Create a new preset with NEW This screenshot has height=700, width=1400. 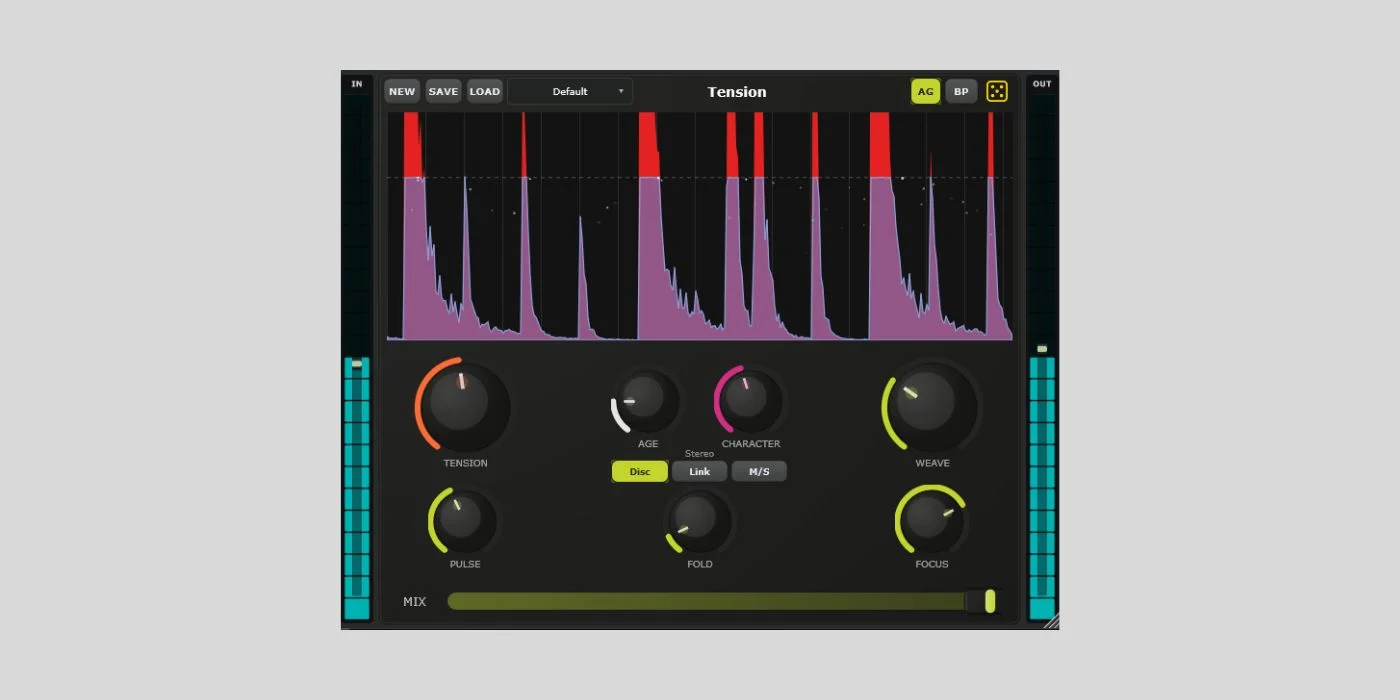pyautogui.click(x=402, y=91)
